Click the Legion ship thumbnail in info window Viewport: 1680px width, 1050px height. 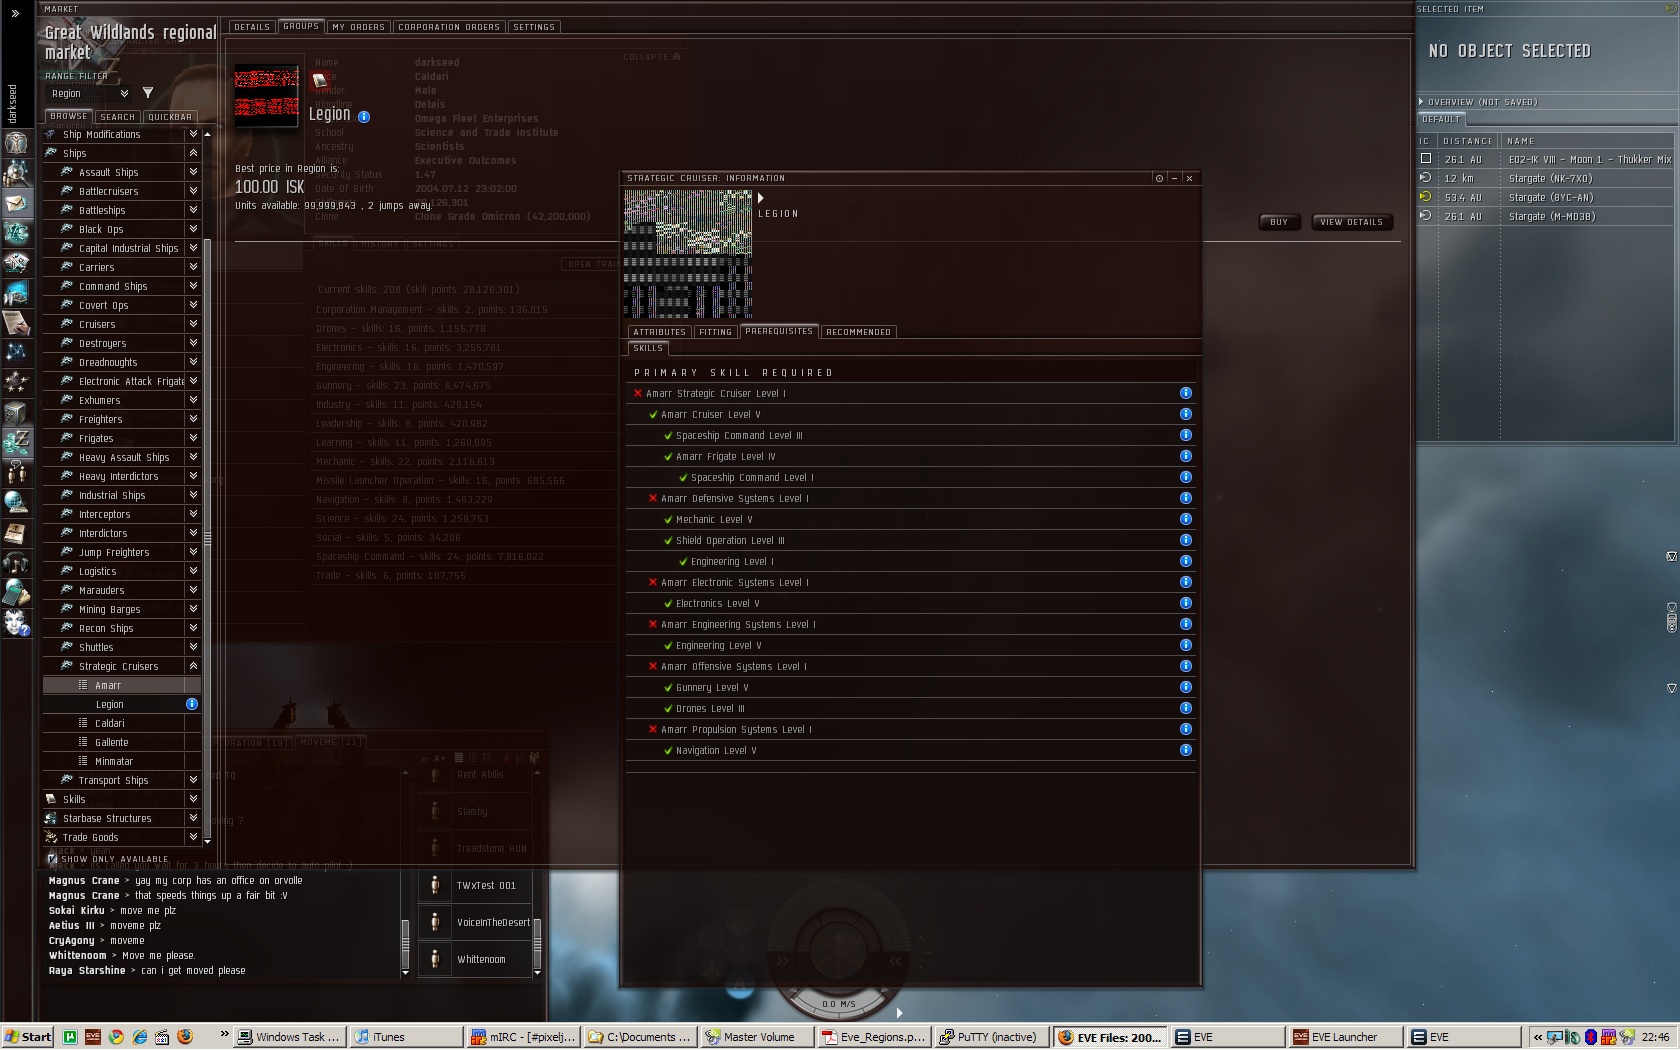pyautogui.click(x=688, y=254)
